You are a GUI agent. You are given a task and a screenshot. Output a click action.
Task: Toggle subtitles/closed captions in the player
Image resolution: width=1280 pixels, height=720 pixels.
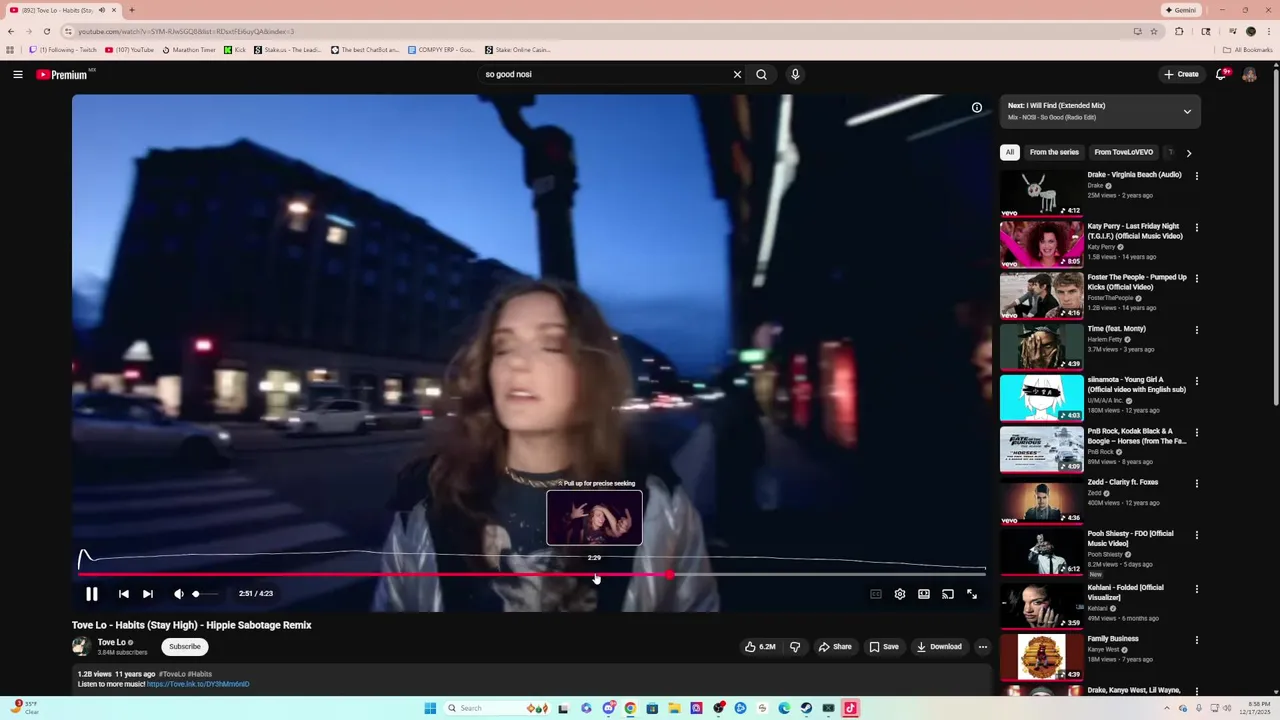tap(876, 594)
